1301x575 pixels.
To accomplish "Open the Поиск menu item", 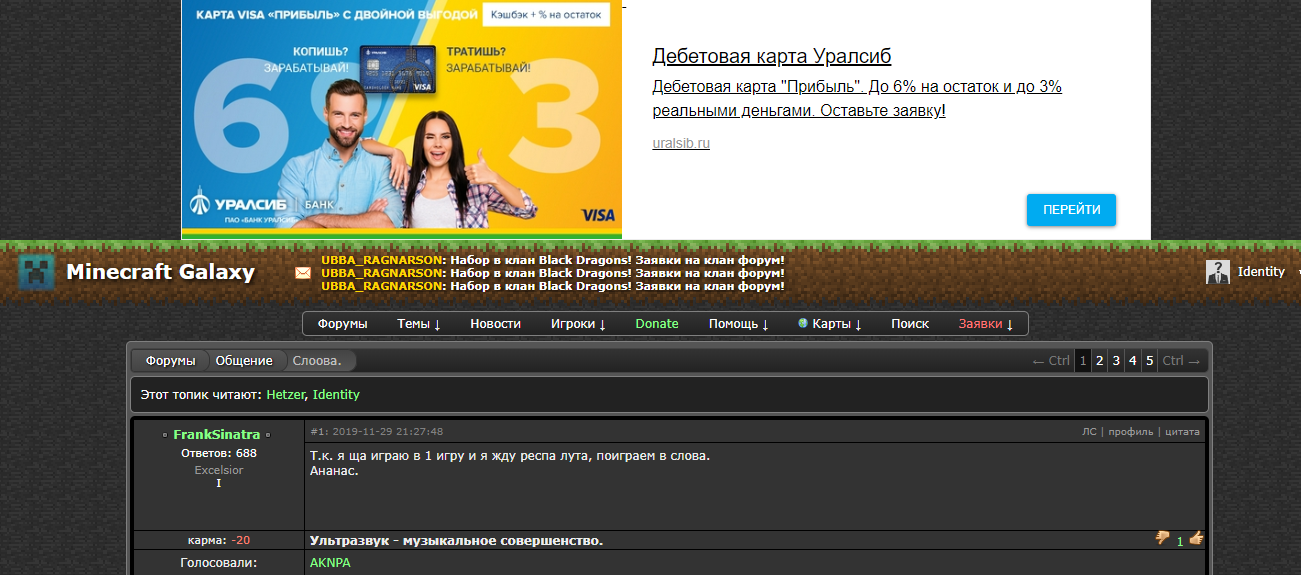I will point(910,324).
